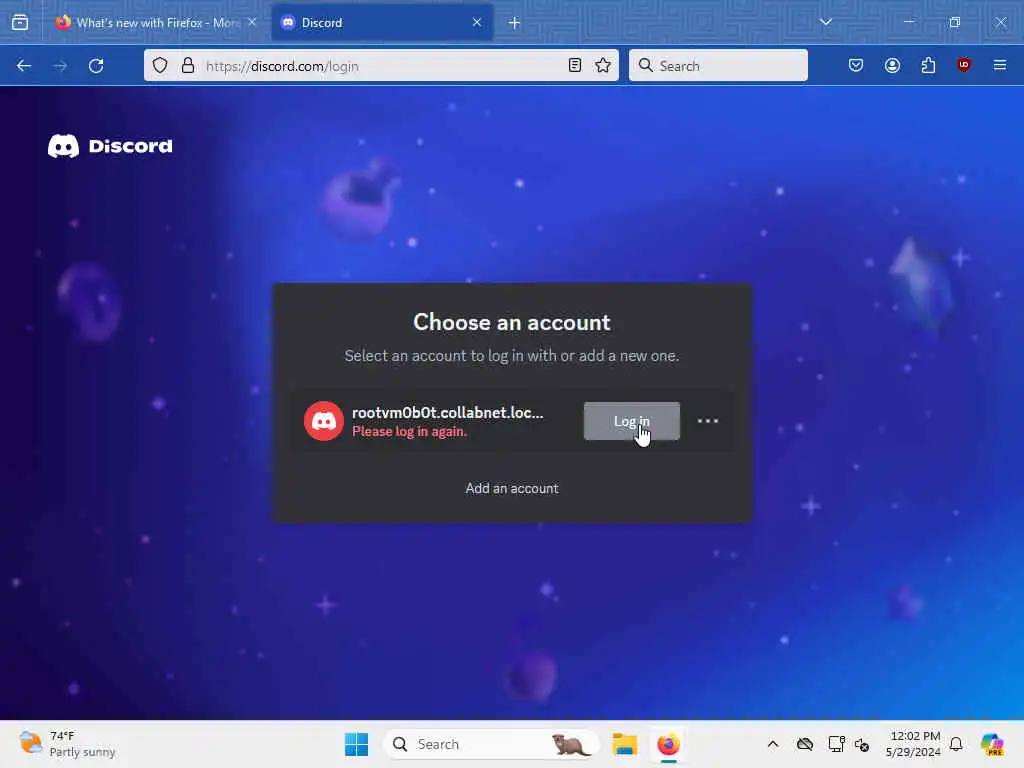Click the 'Please log in again.' message
Viewport: 1024px width, 768px height.
[x=409, y=432]
